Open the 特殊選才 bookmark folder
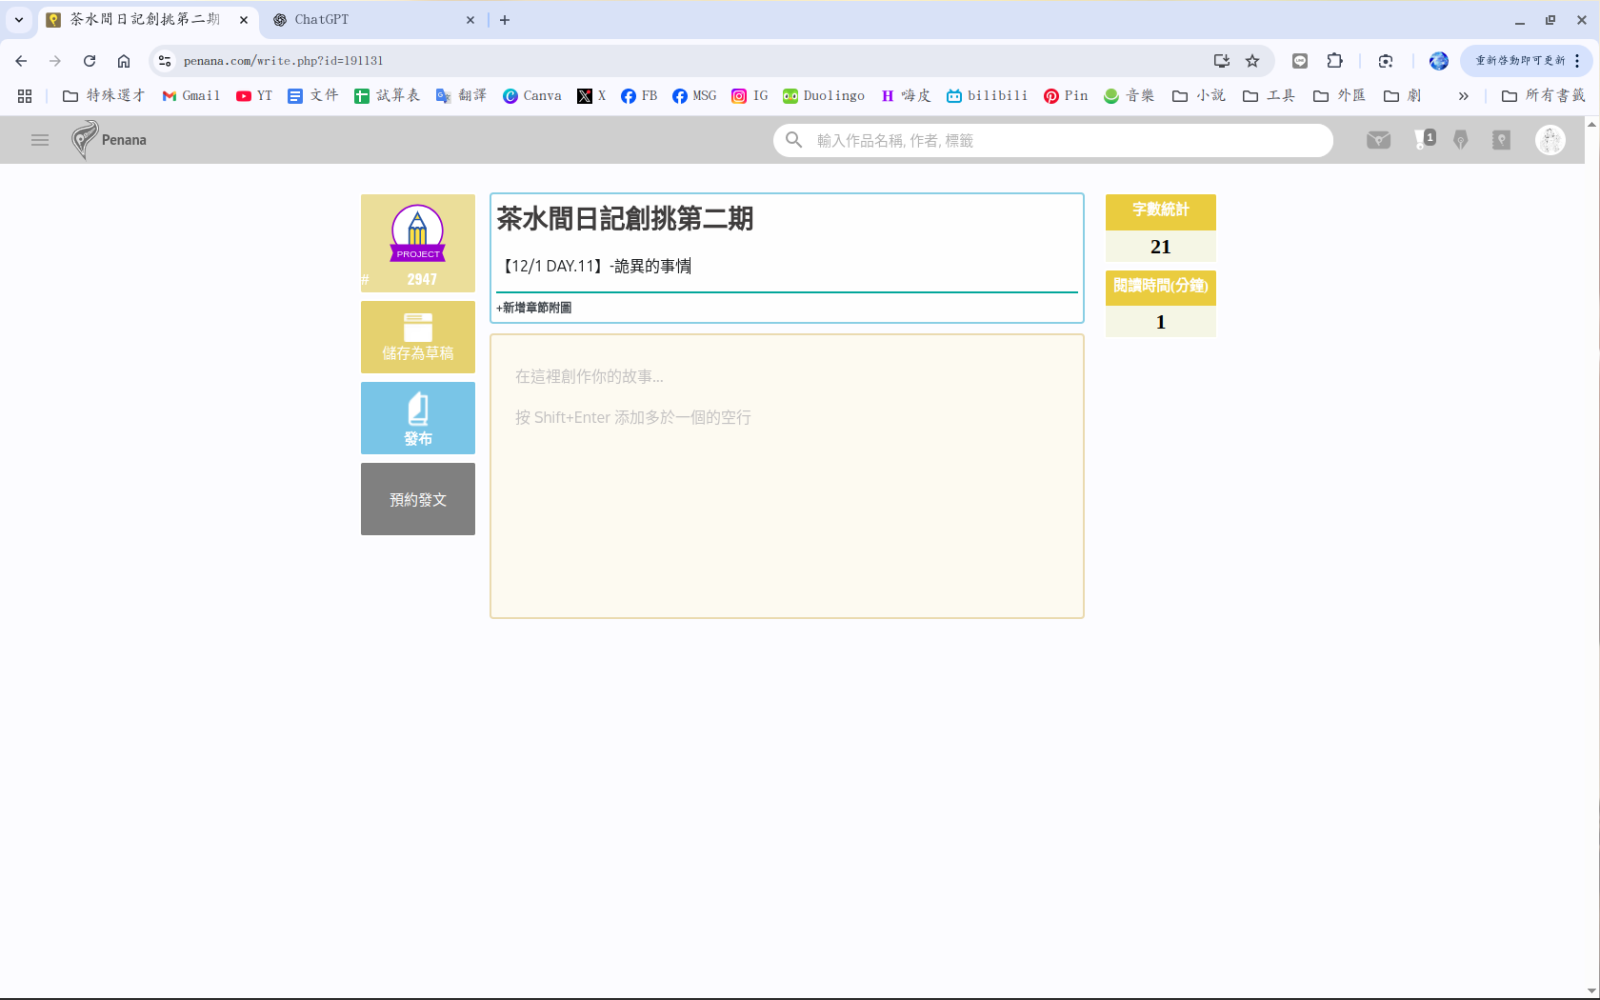 (x=104, y=96)
